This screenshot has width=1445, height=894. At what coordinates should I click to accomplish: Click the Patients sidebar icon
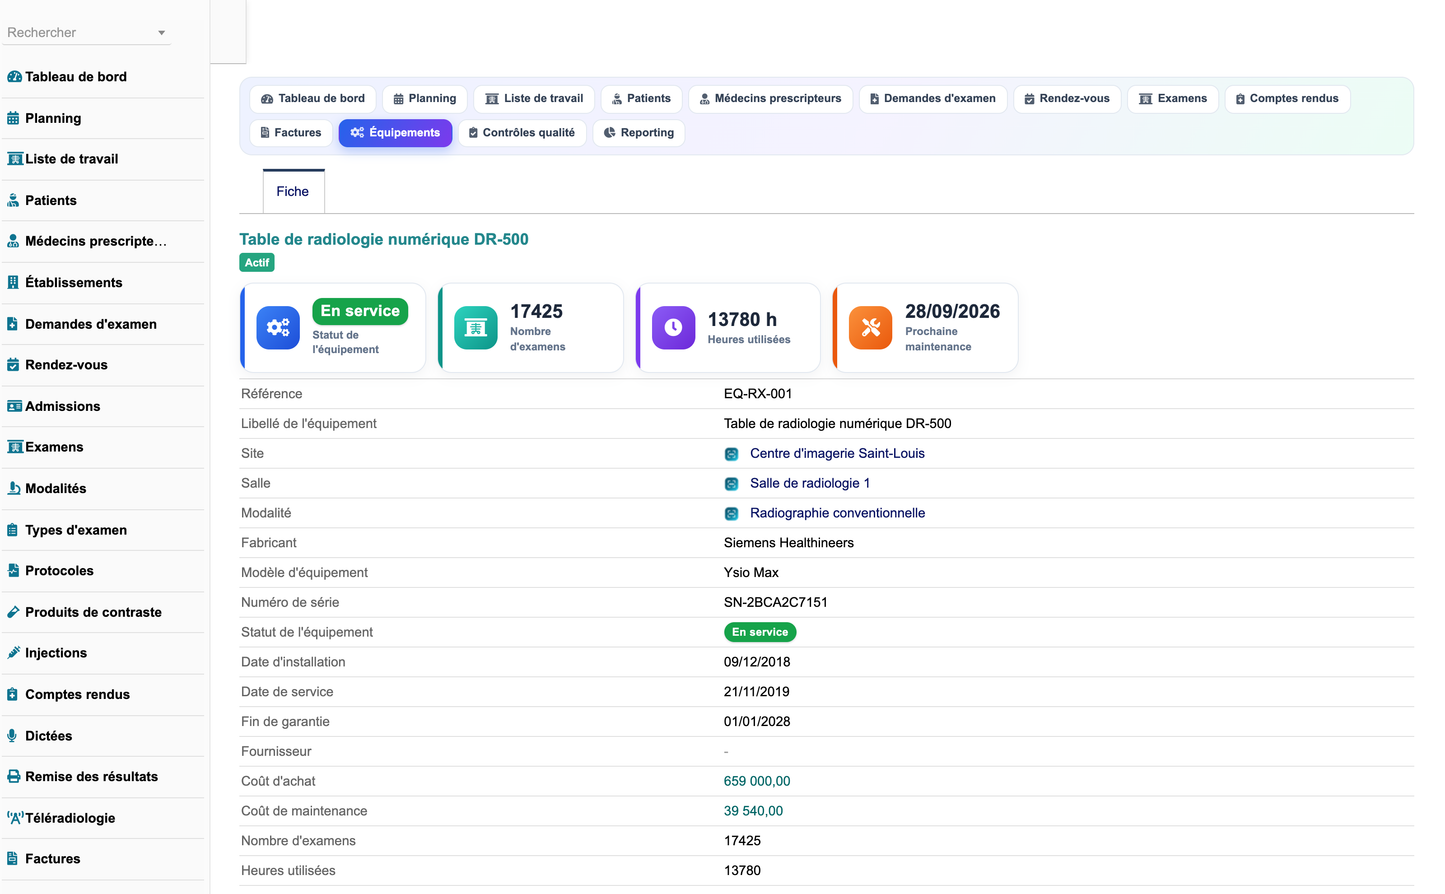tap(13, 200)
